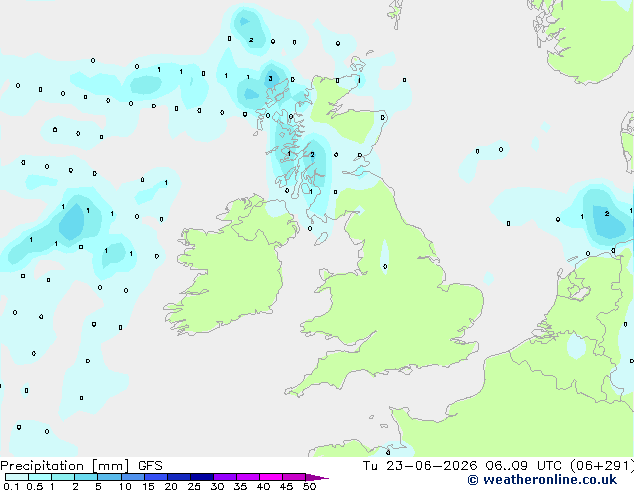
Task: Select the "Precipitation [mm] GFS" title text
Action: [x=81, y=466]
